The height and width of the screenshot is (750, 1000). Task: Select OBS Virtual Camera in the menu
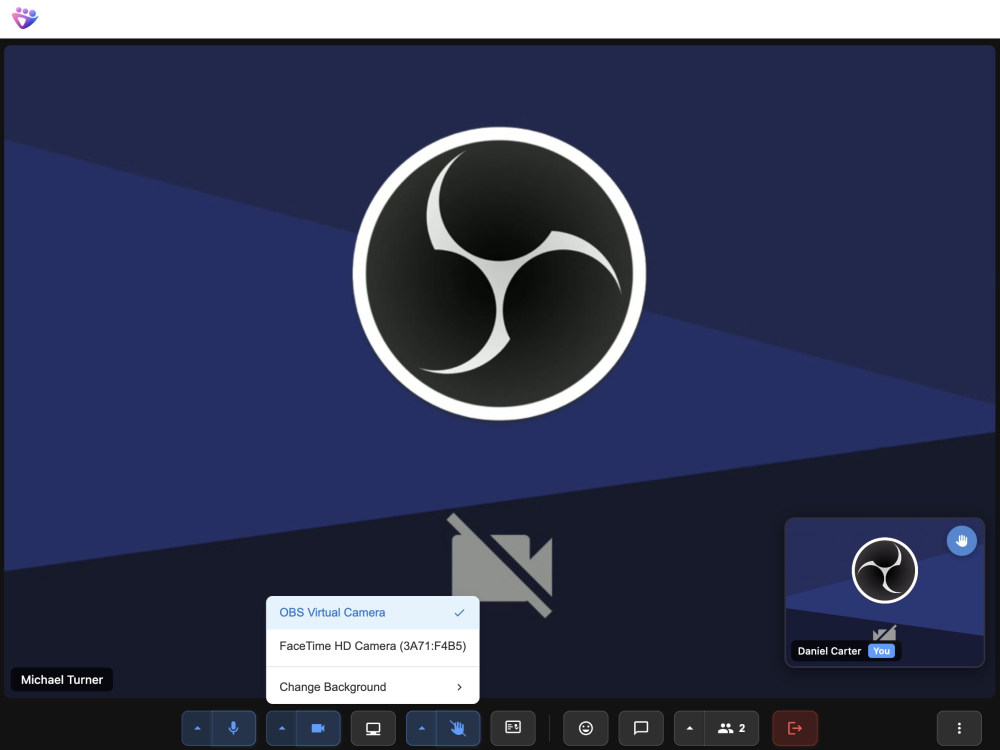coord(372,612)
